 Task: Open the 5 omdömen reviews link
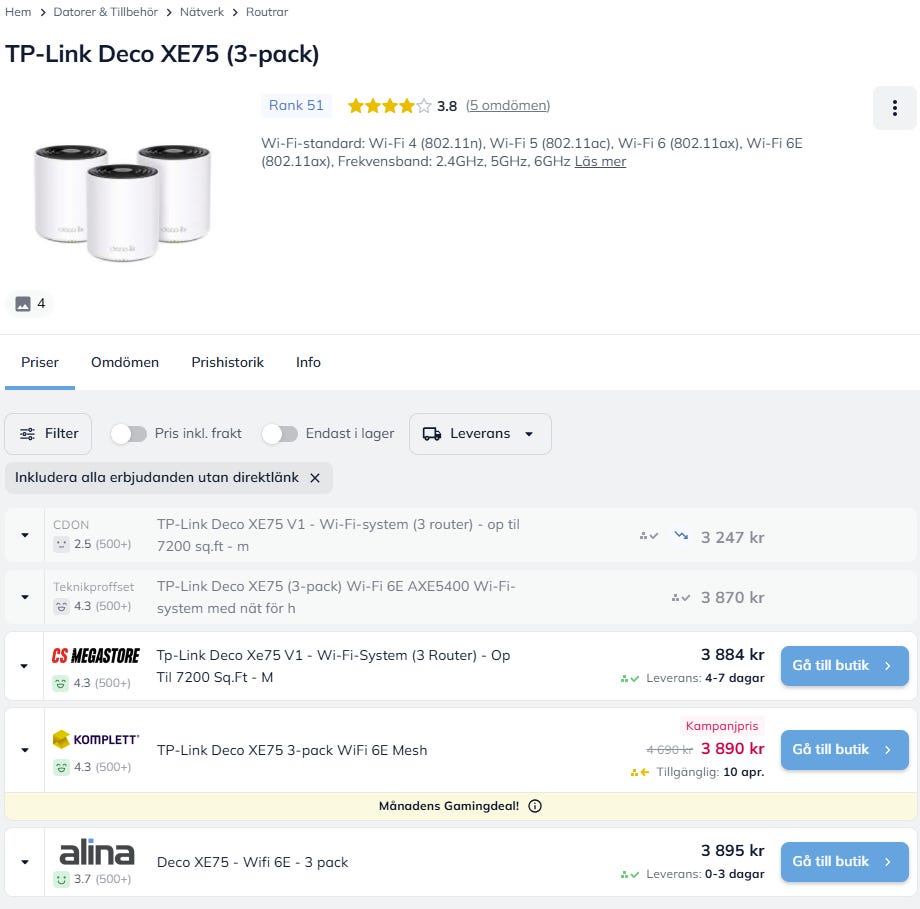[x=508, y=106]
